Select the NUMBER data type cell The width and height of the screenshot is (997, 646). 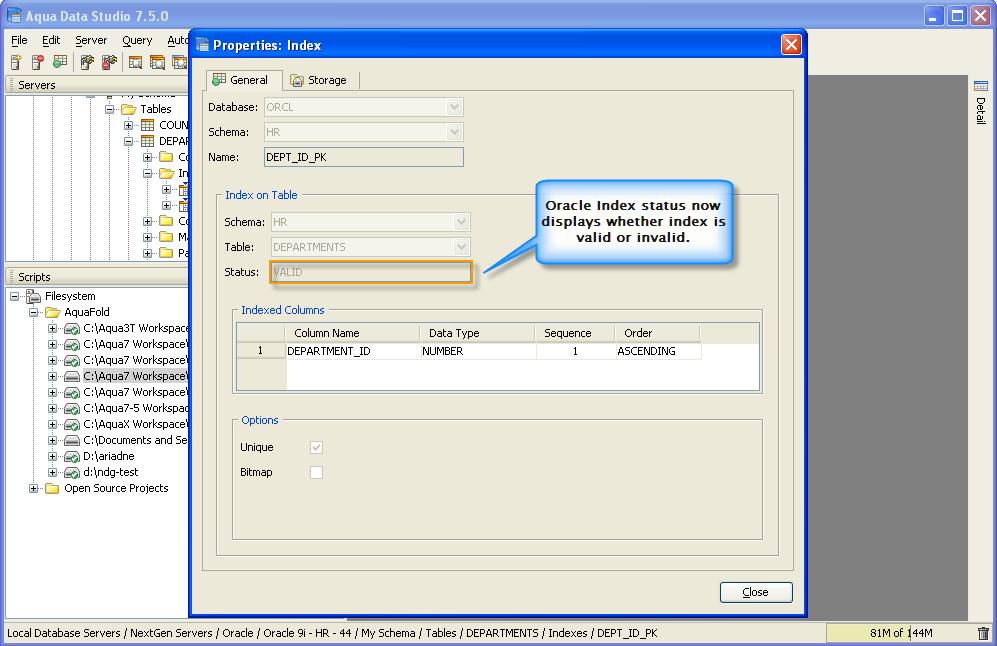point(479,351)
